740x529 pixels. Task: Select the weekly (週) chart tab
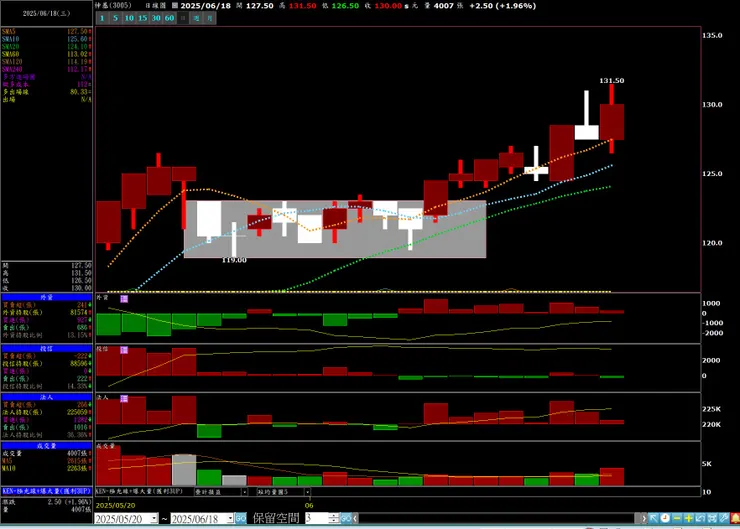196,18
